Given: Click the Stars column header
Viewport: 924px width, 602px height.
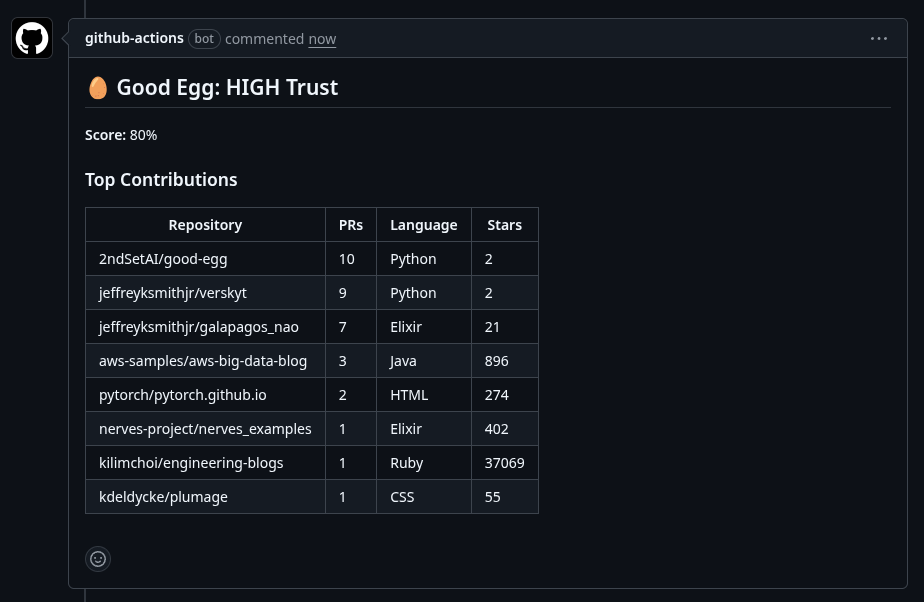Looking at the screenshot, I should point(504,225).
